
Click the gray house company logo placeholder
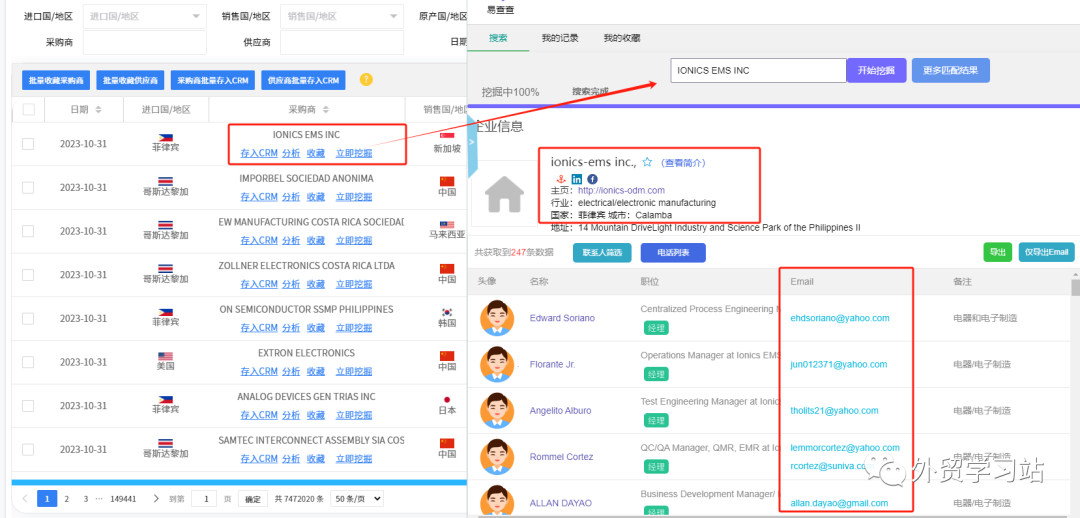pos(505,194)
